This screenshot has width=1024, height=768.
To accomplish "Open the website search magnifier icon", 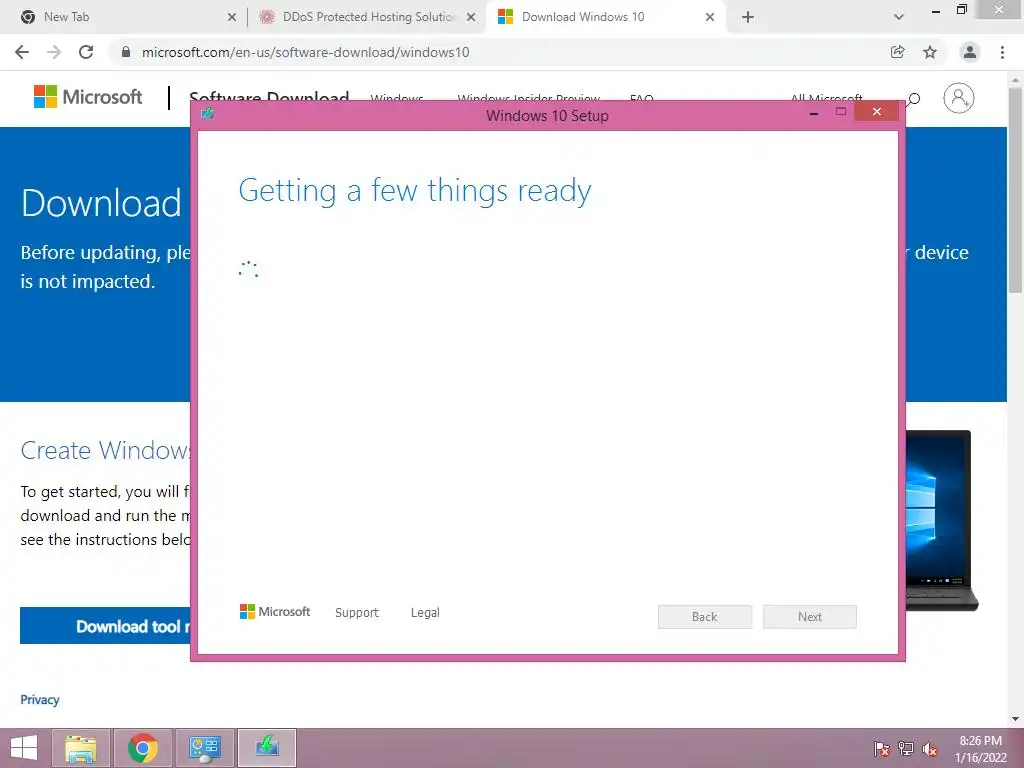I will tap(914, 99).
